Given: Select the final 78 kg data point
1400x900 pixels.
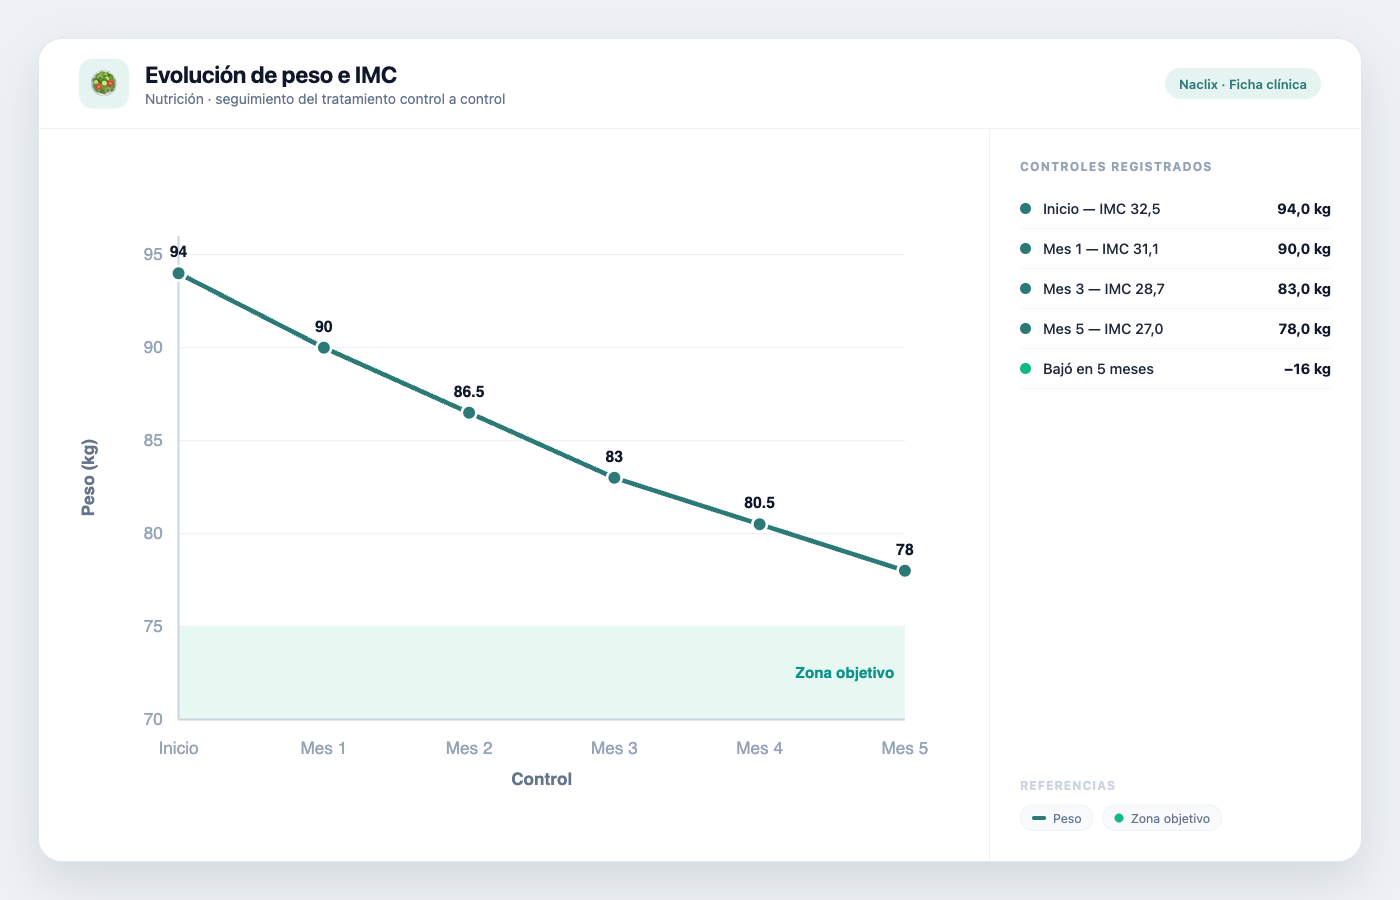Looking at the screenshot, I should coord(905,571).
